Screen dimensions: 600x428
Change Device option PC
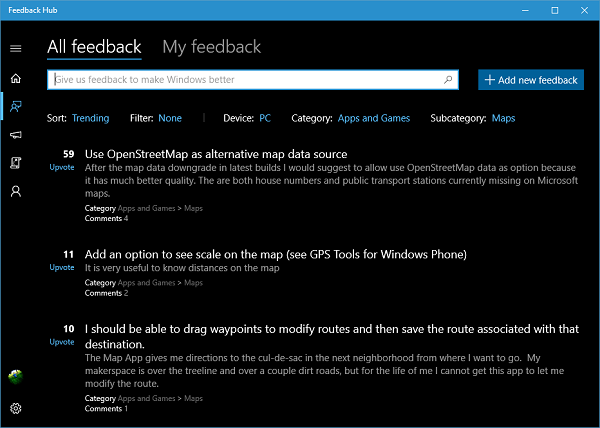tap(265, 118)
